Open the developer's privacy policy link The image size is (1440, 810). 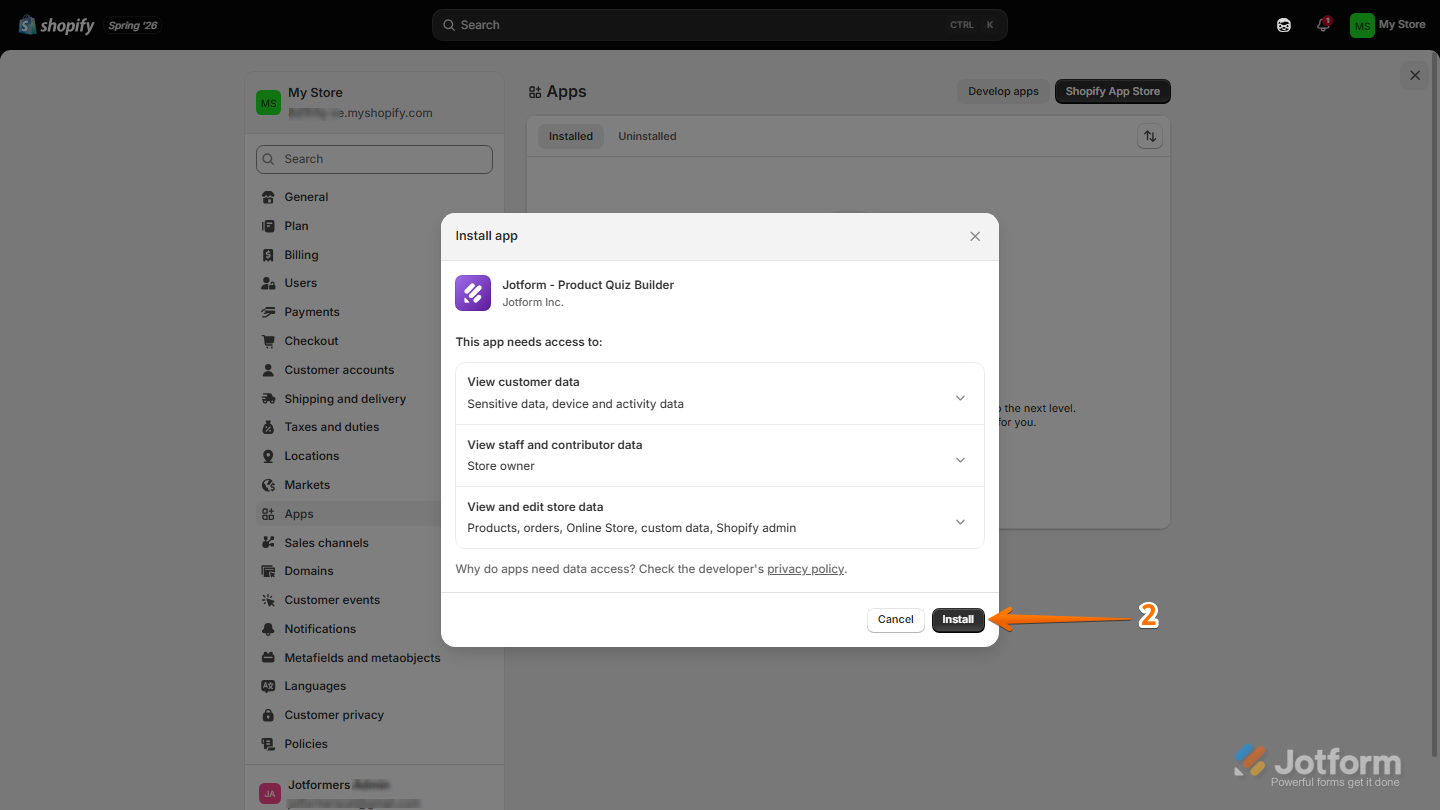click(805, 569)
